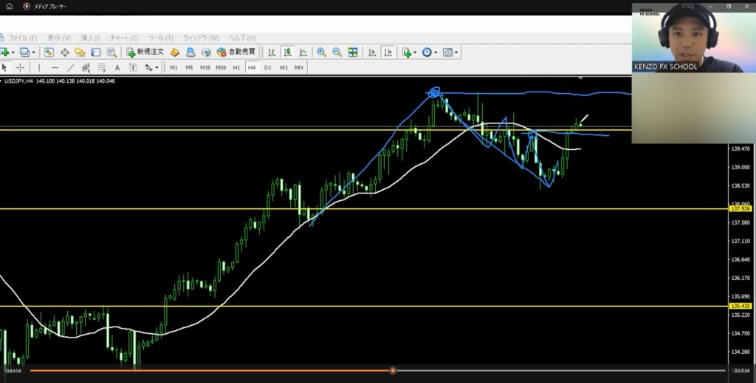Viewport: 756px width, 383px height.
Task: Open the New Chart tool
Action: (x=4, y=52)
